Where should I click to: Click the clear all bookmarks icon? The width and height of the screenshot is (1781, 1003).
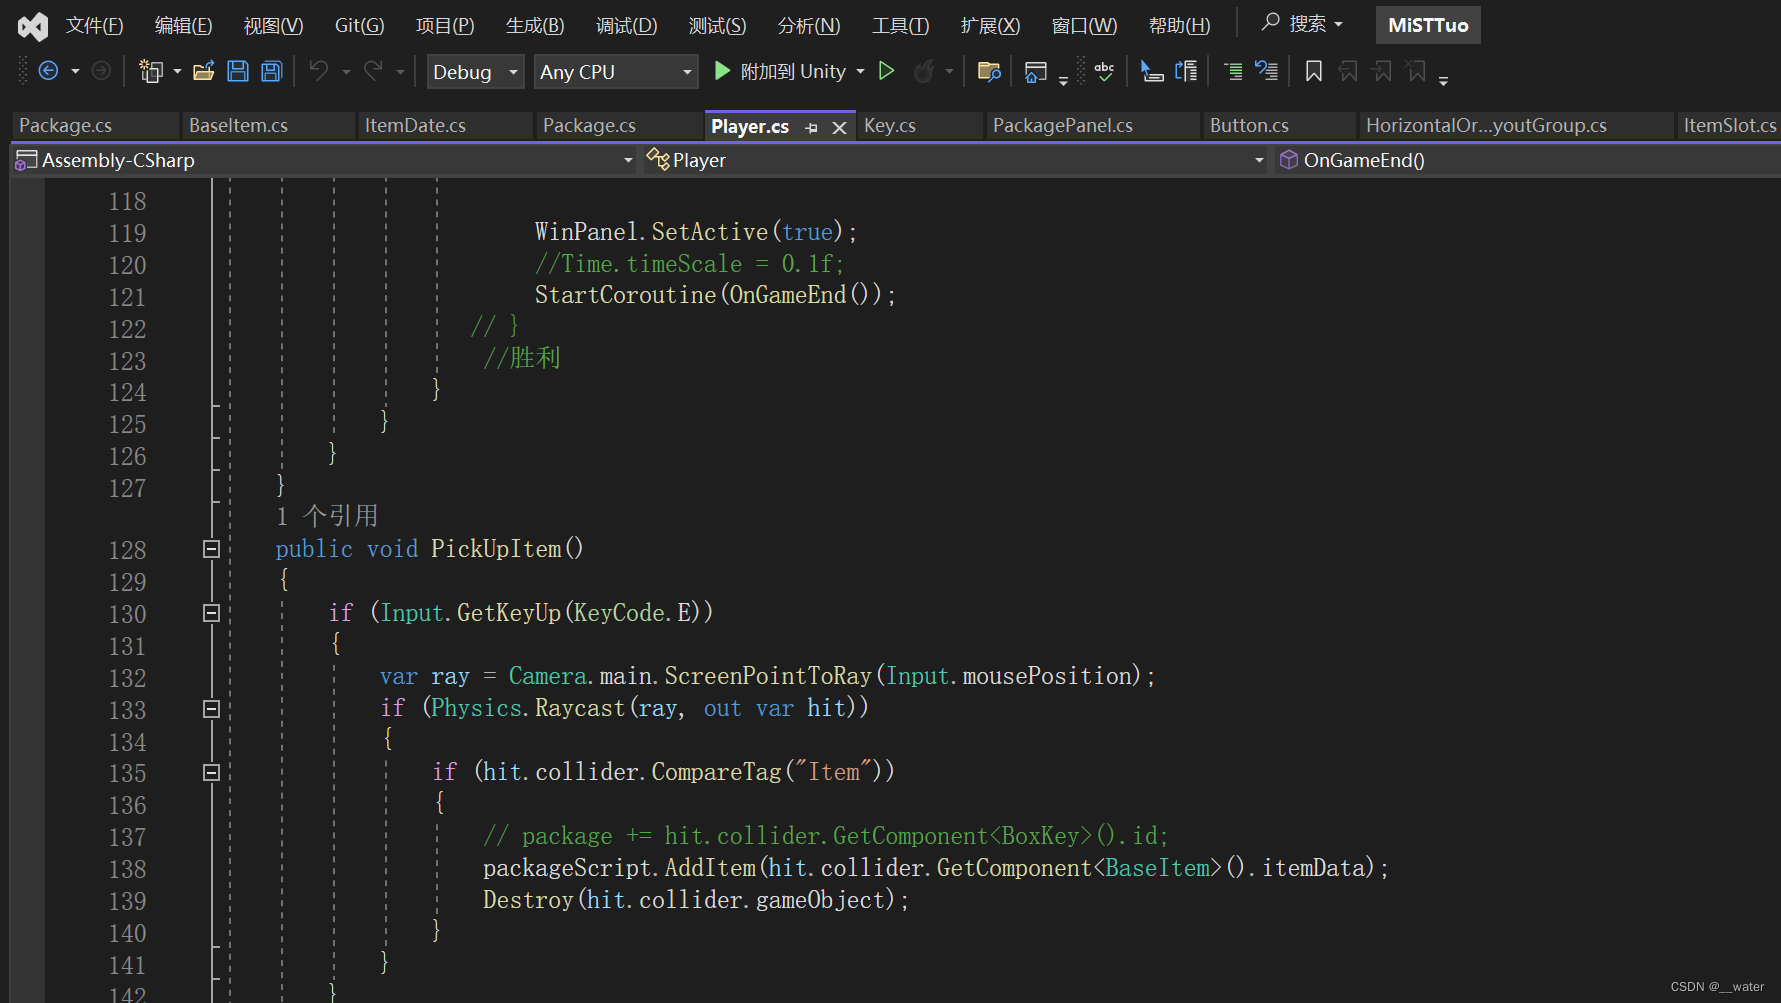(x=1416, y=71)
